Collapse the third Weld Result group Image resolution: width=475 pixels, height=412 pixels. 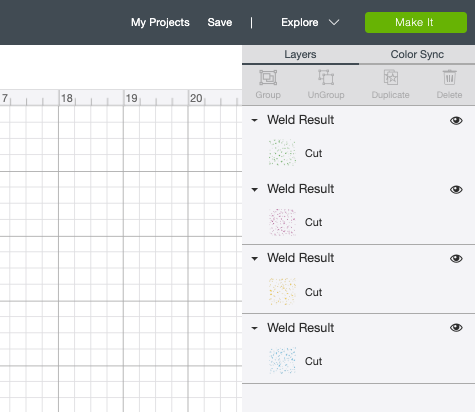tap(255, 259)
